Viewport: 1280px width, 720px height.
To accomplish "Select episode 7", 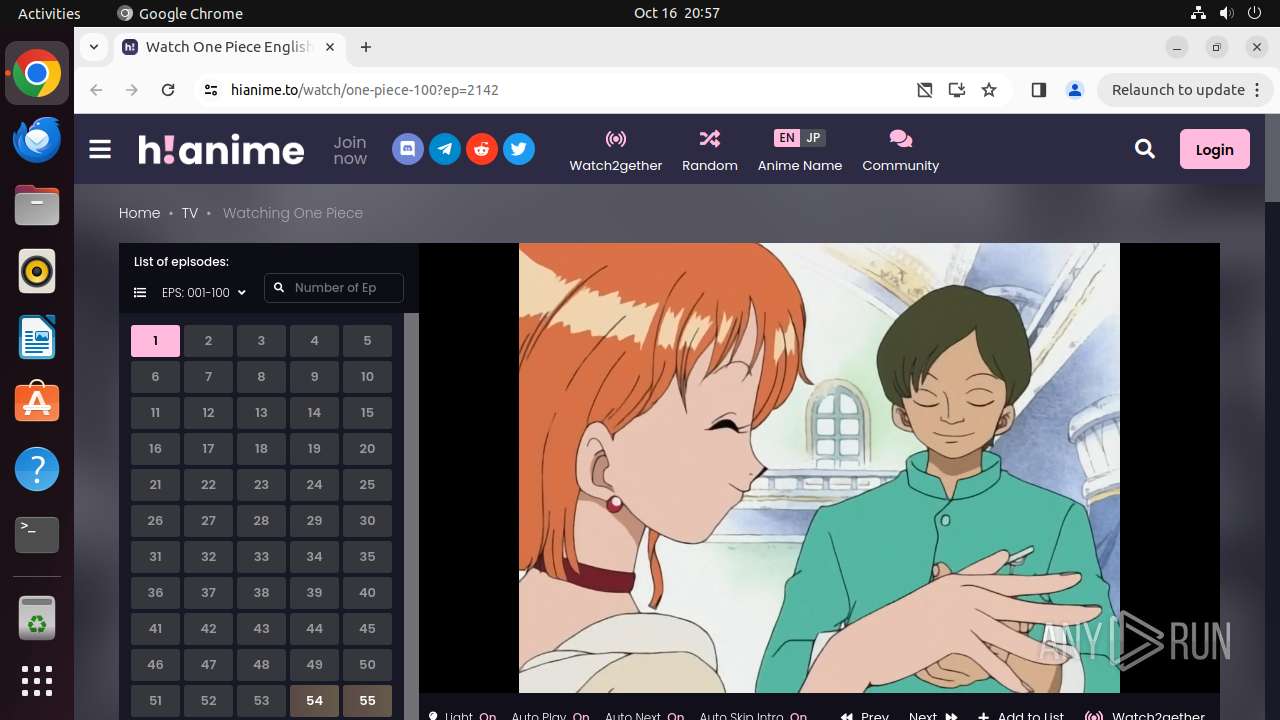I will tap(208, 377).
